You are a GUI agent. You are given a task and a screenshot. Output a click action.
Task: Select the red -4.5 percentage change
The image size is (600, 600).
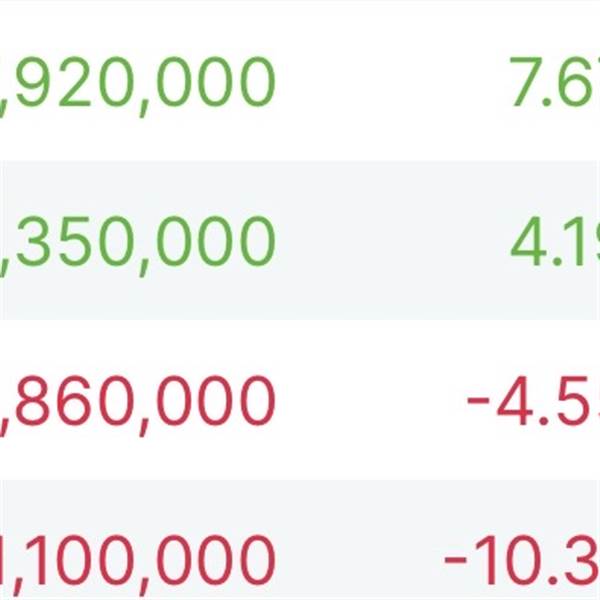[x=533, y=401]
